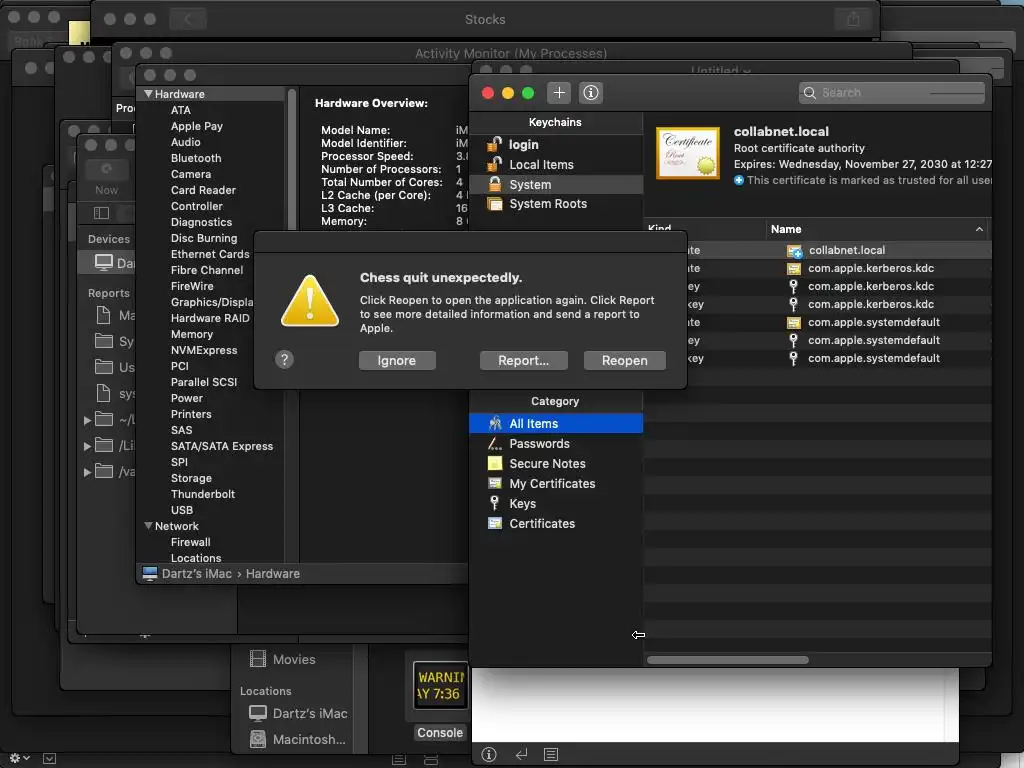Expand the /va folder in Console reports
Image resolution: width=1024 pixels, height=768 pixels.
(x=88, y=472)
